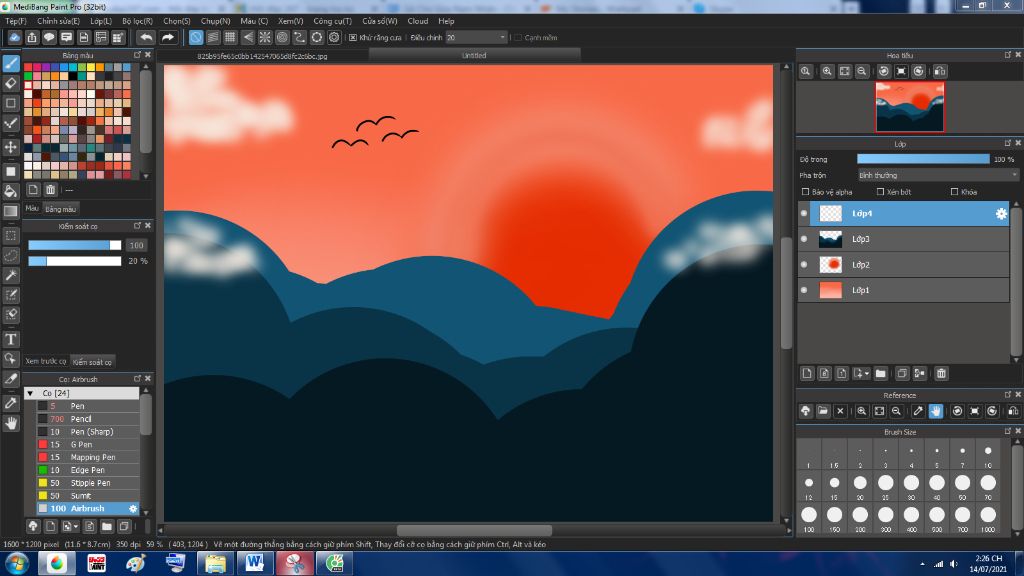This screenshot has width=1024, height=576.
Task: Switch to the Untitled document tab
Action: 474,56
